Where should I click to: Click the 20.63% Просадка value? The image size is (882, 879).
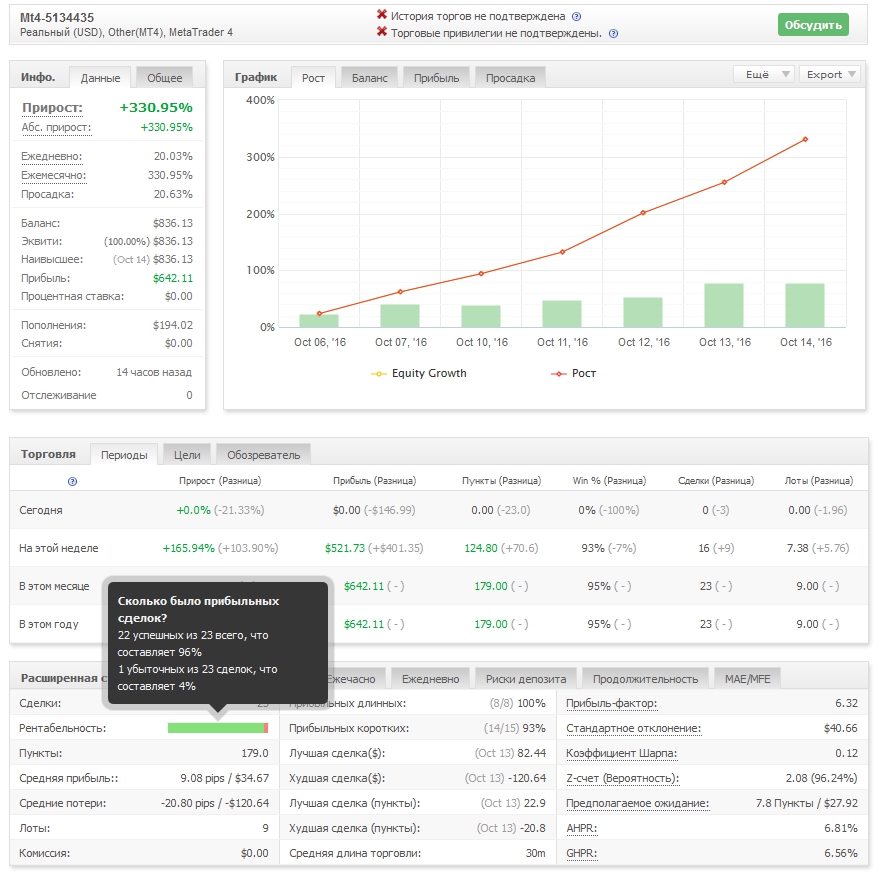coord(173,195)
